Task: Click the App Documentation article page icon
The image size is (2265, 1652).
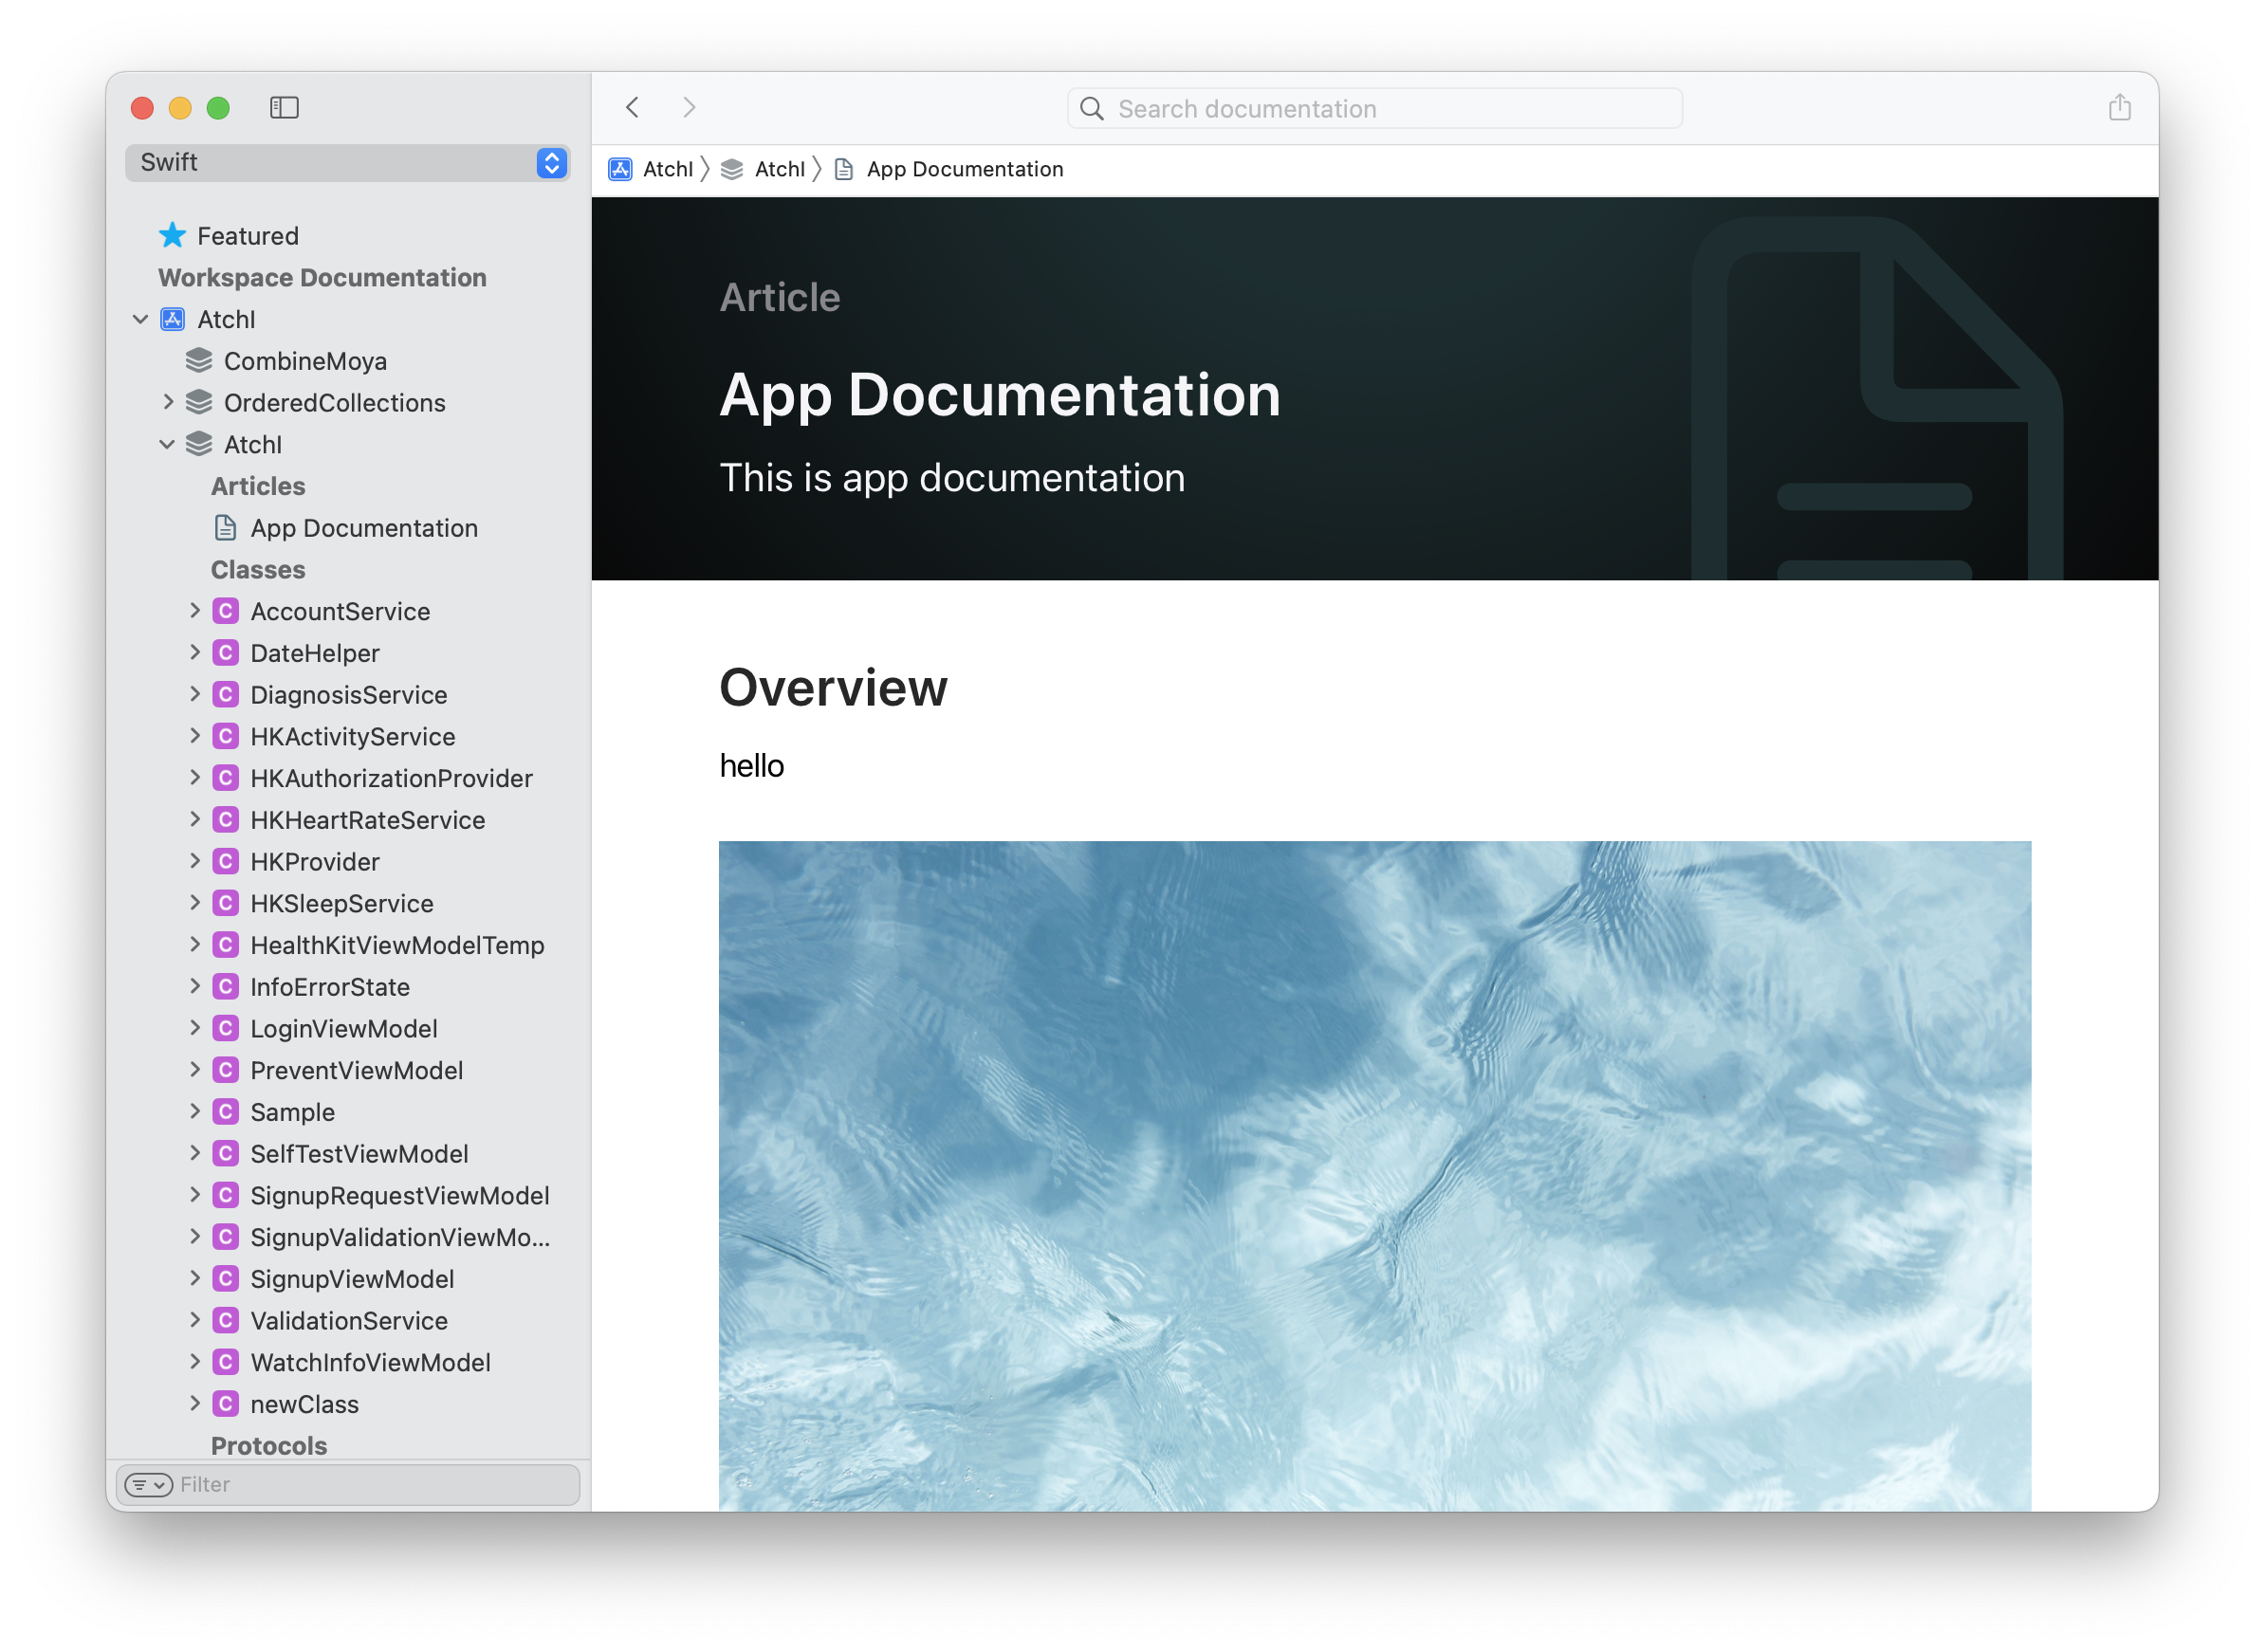Action: click(226, 528)
